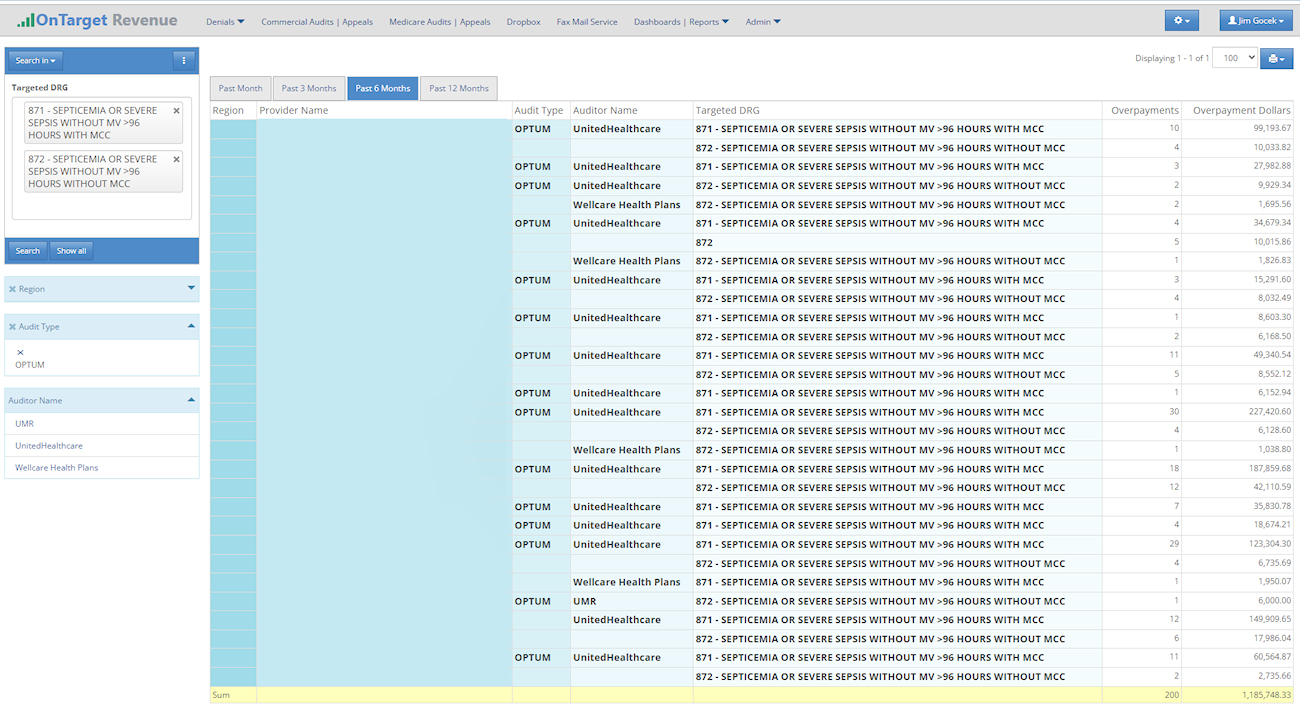Select the 1,950.07 overpayment dollars cell
Screen dimensions: 1300x709
[x=1238, y=582]
